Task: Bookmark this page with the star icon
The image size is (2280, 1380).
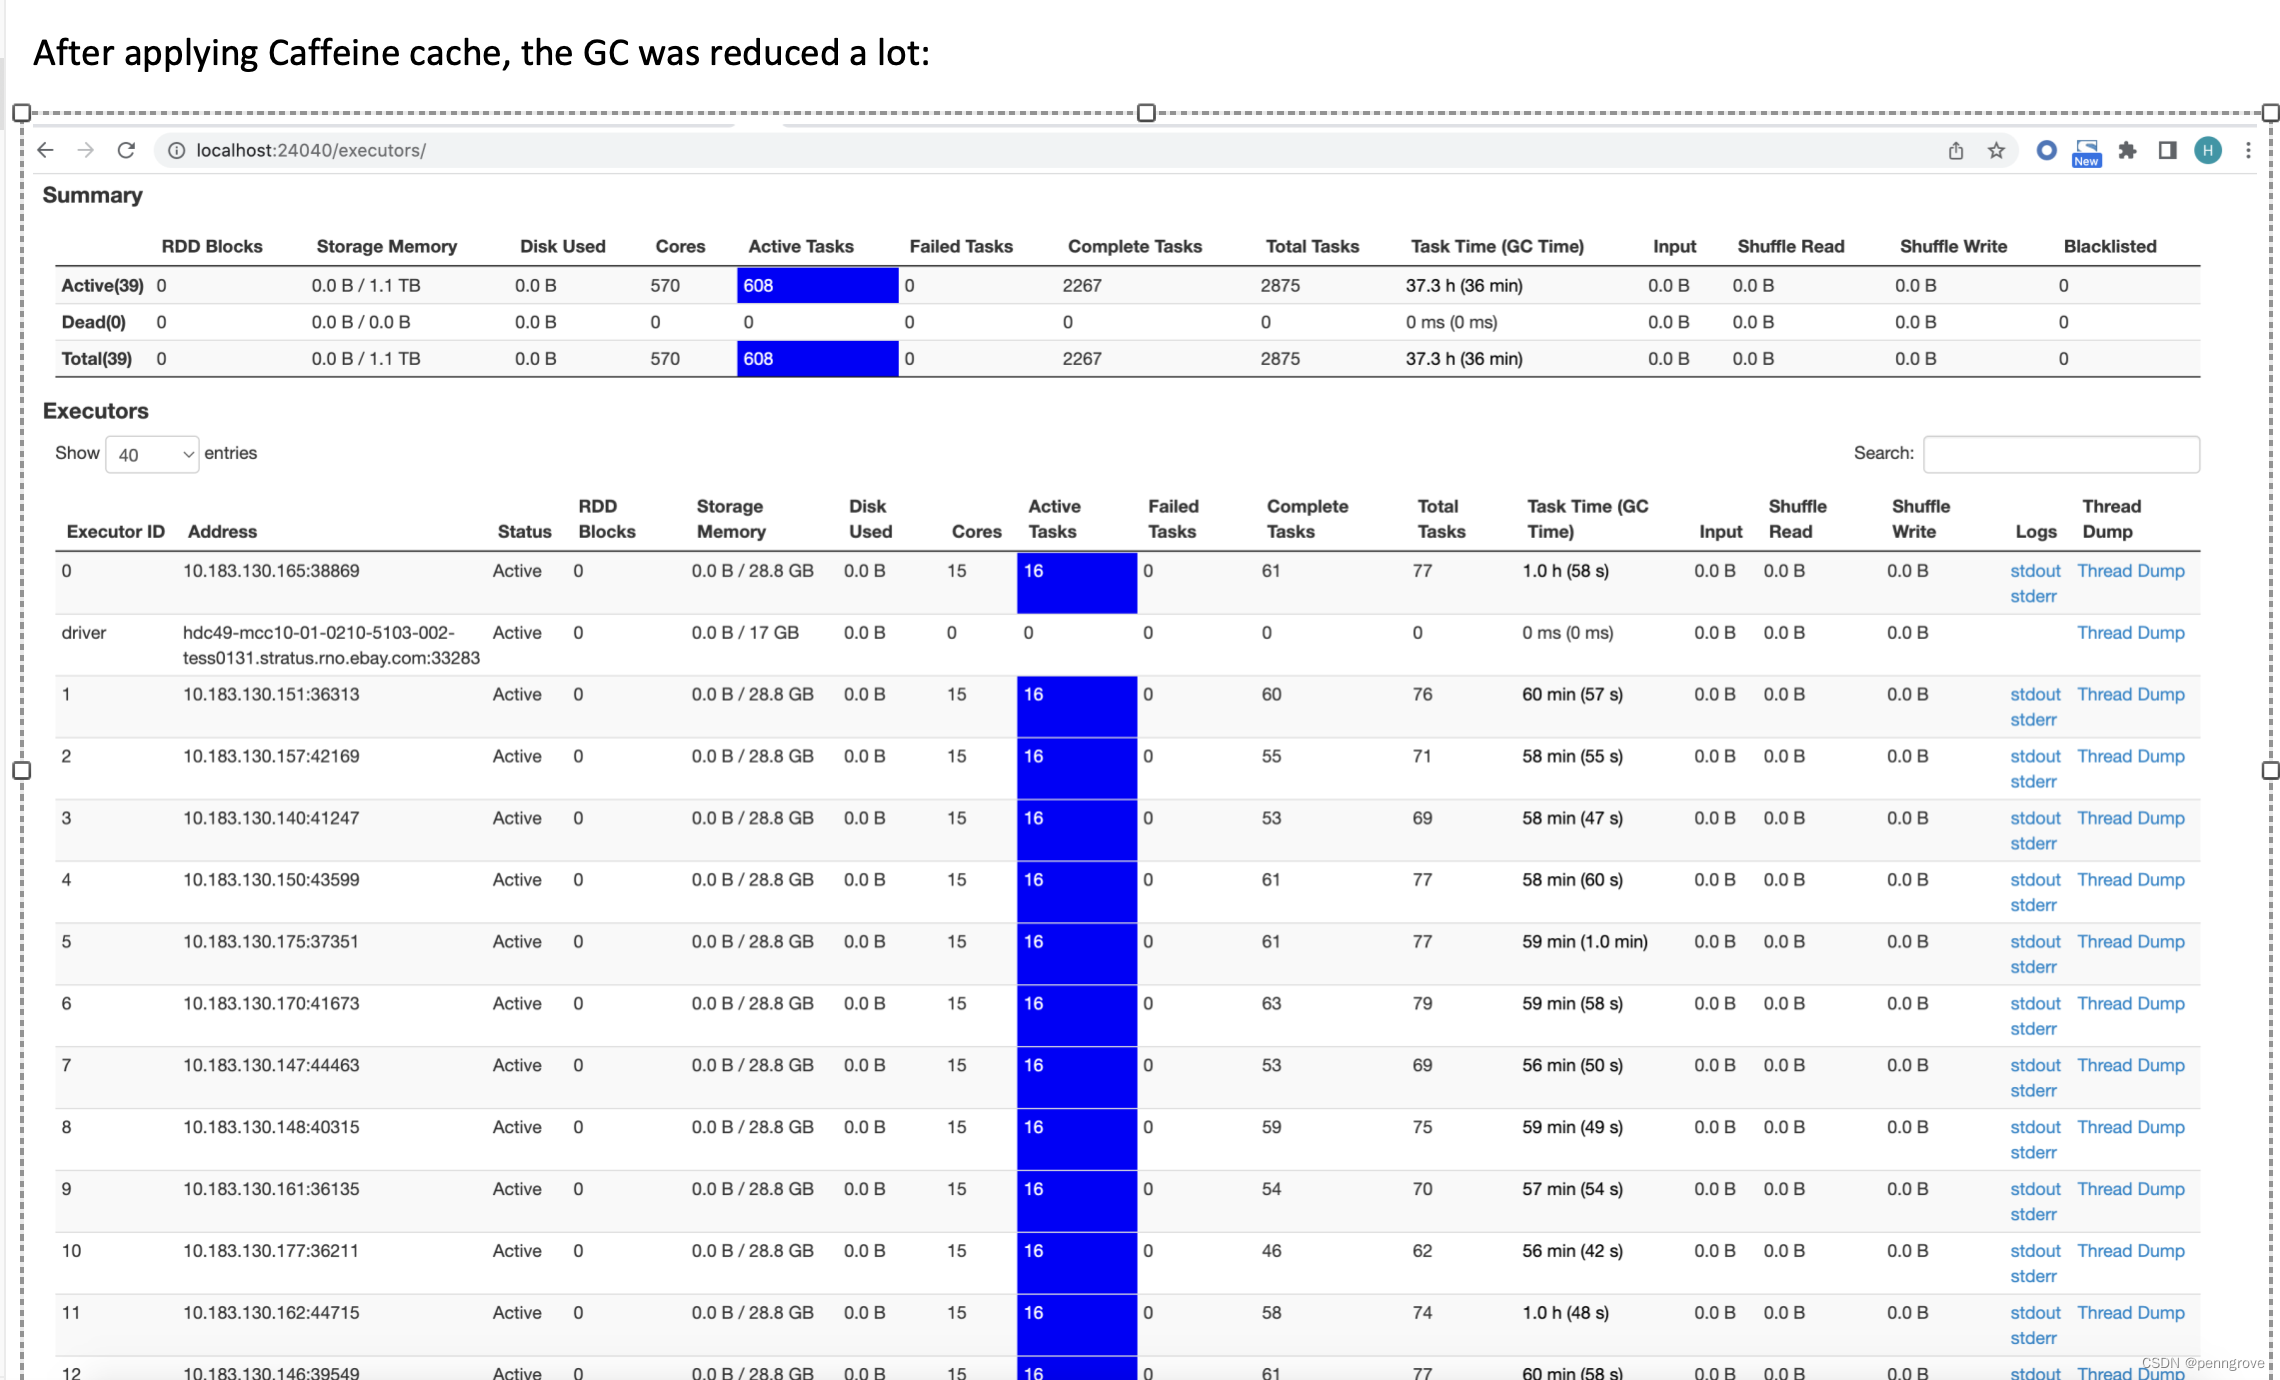Action: [1996, 150]
